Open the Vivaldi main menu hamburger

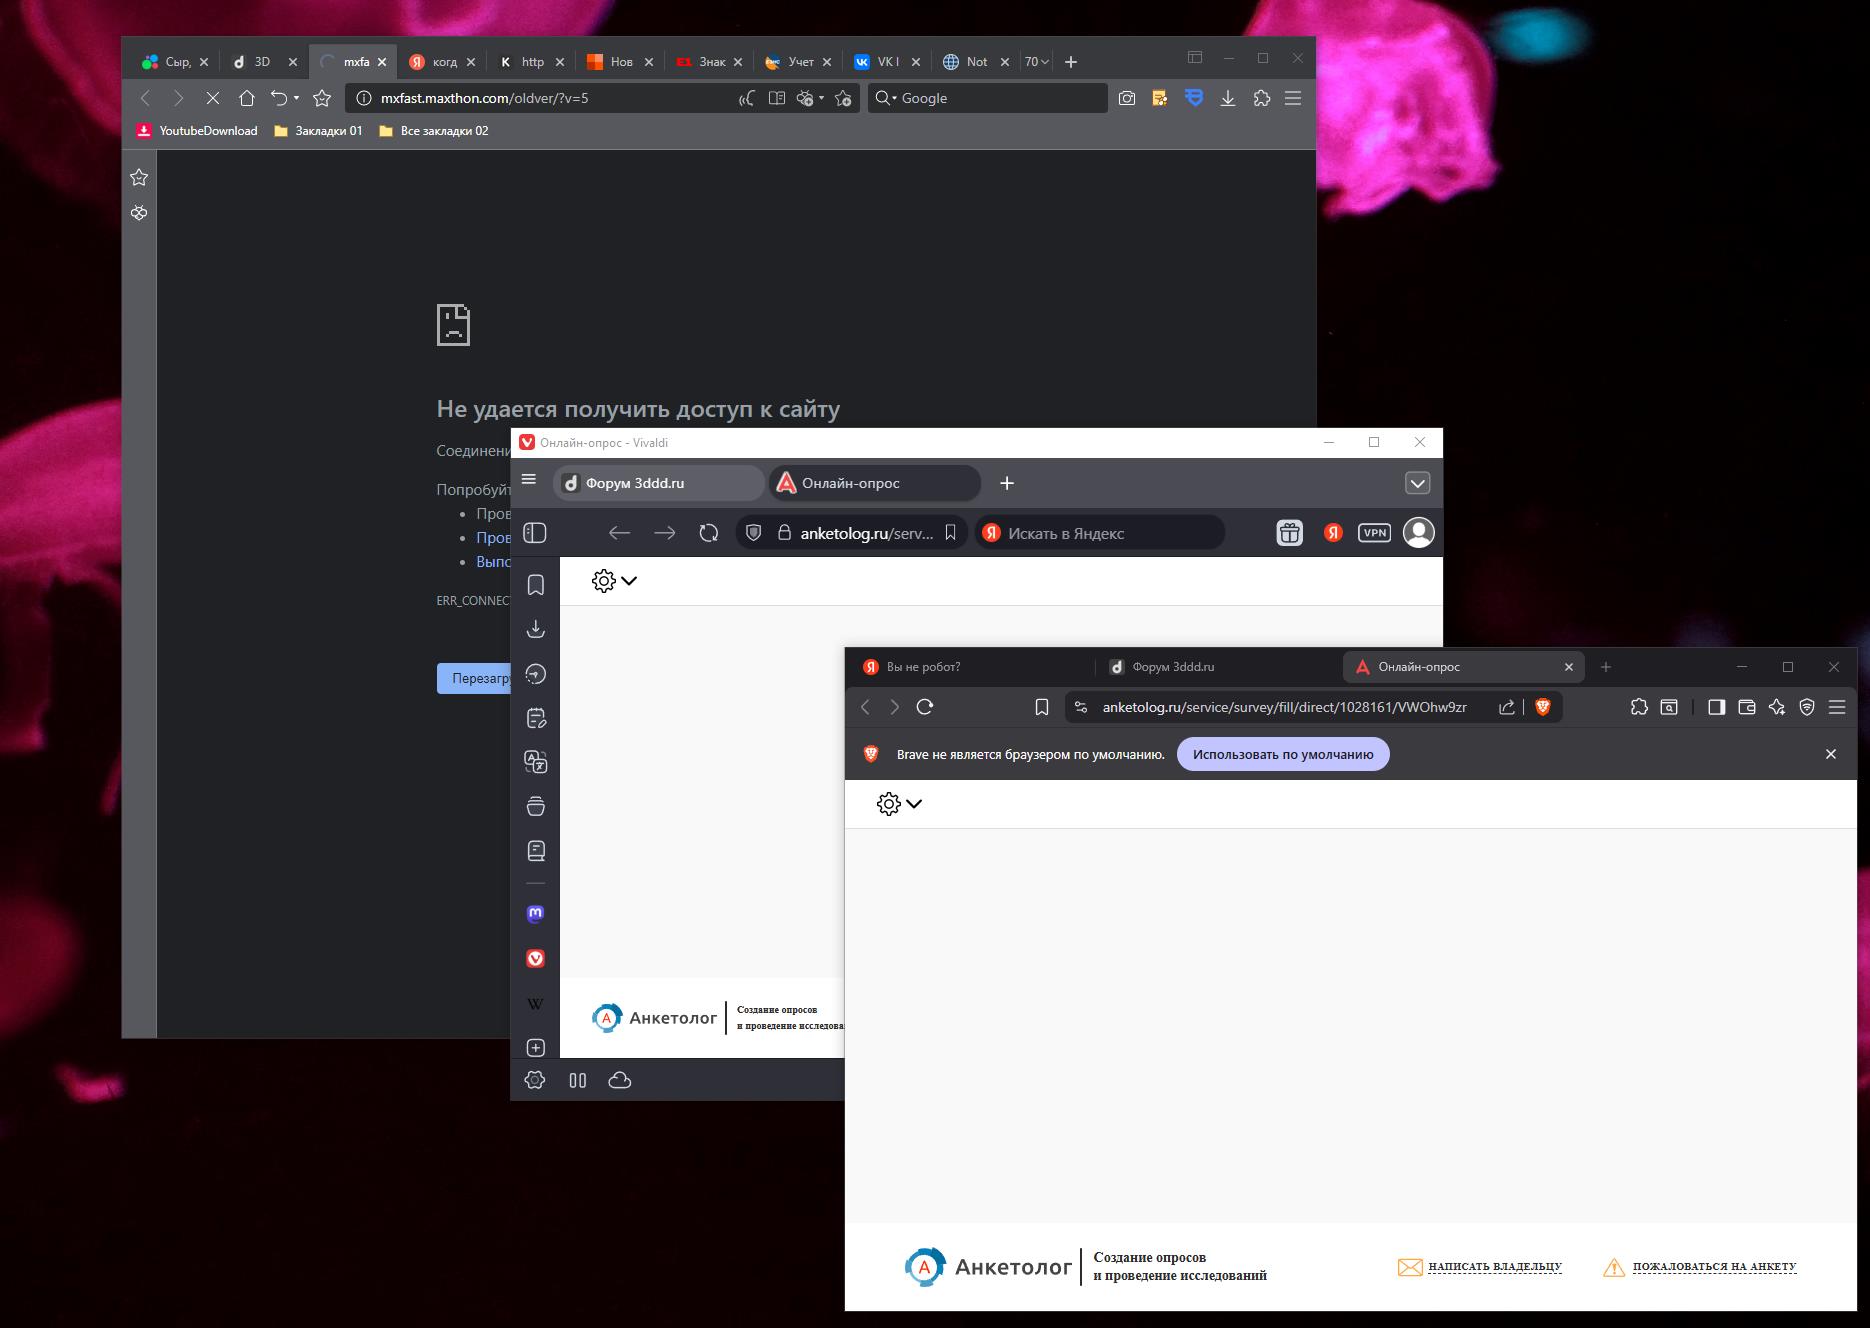(529, 480)
